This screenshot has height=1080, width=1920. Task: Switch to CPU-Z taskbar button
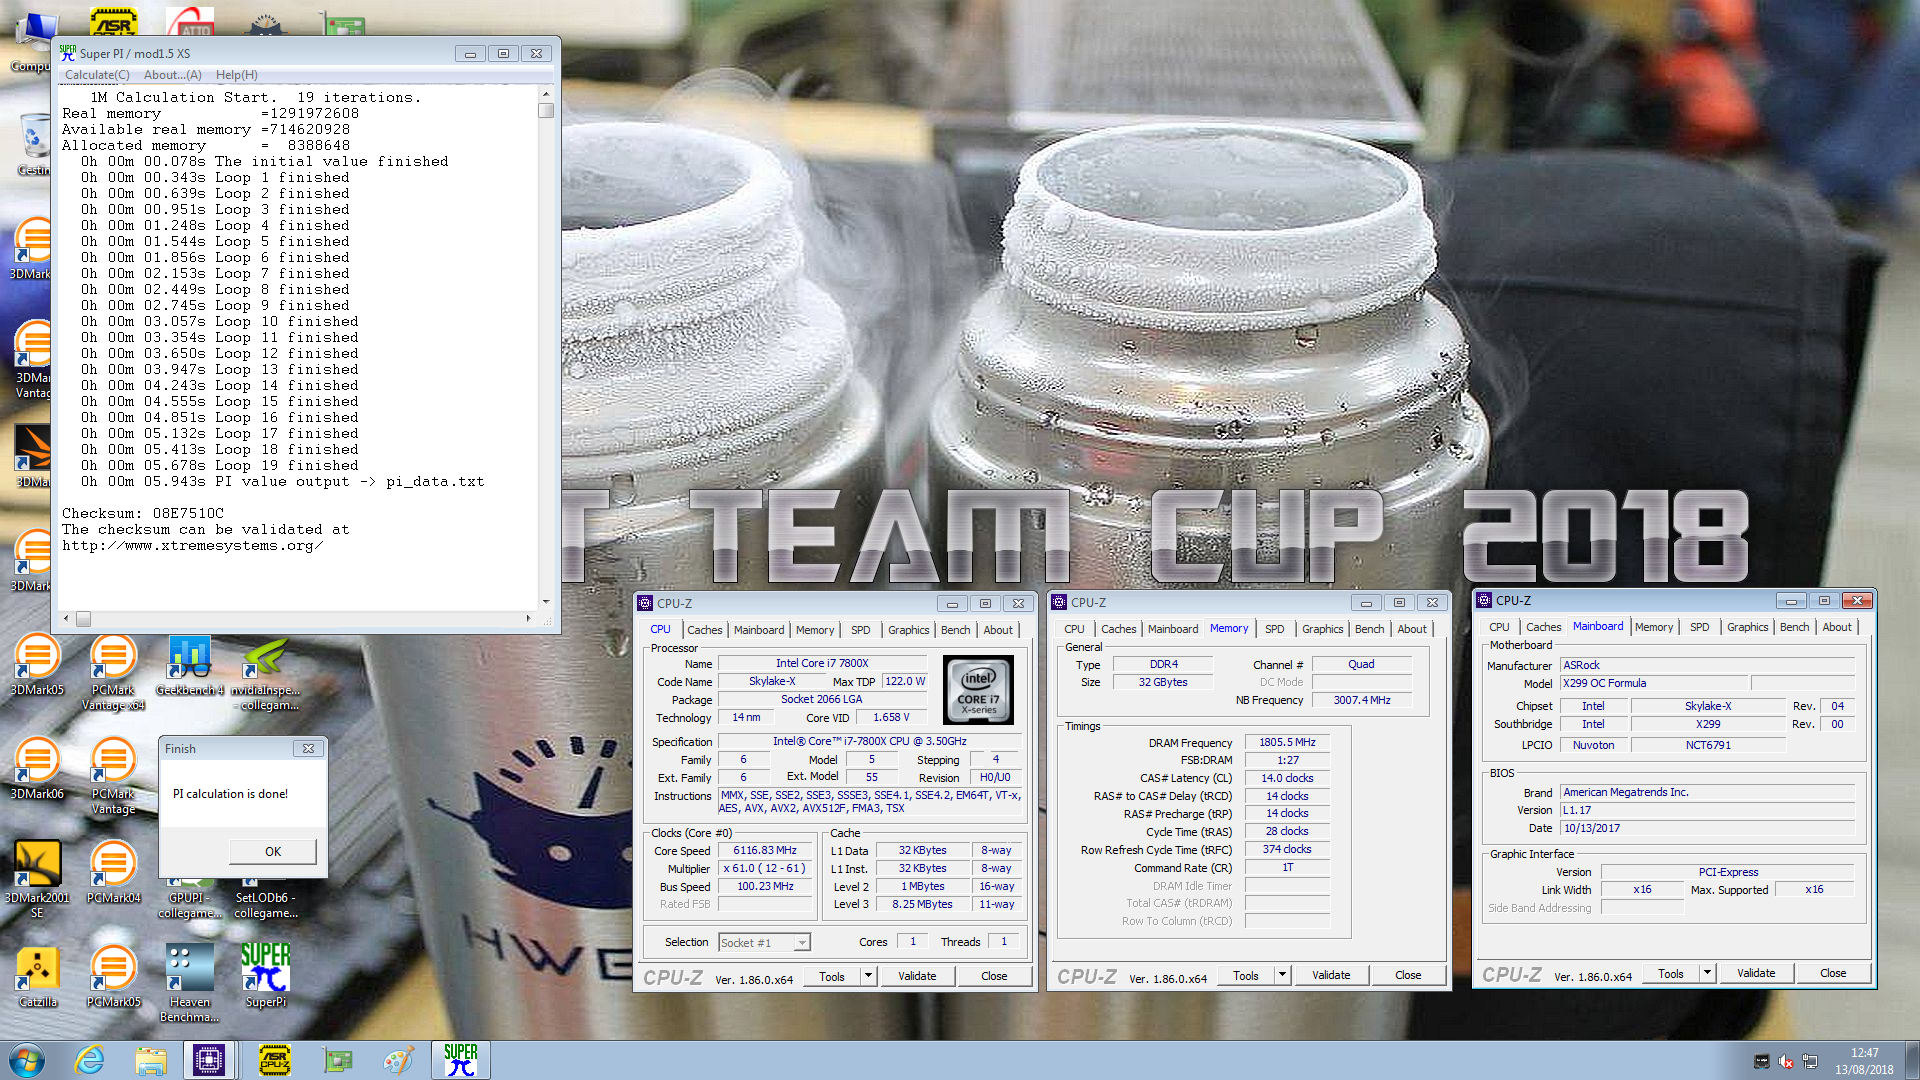pos(209,1060)
